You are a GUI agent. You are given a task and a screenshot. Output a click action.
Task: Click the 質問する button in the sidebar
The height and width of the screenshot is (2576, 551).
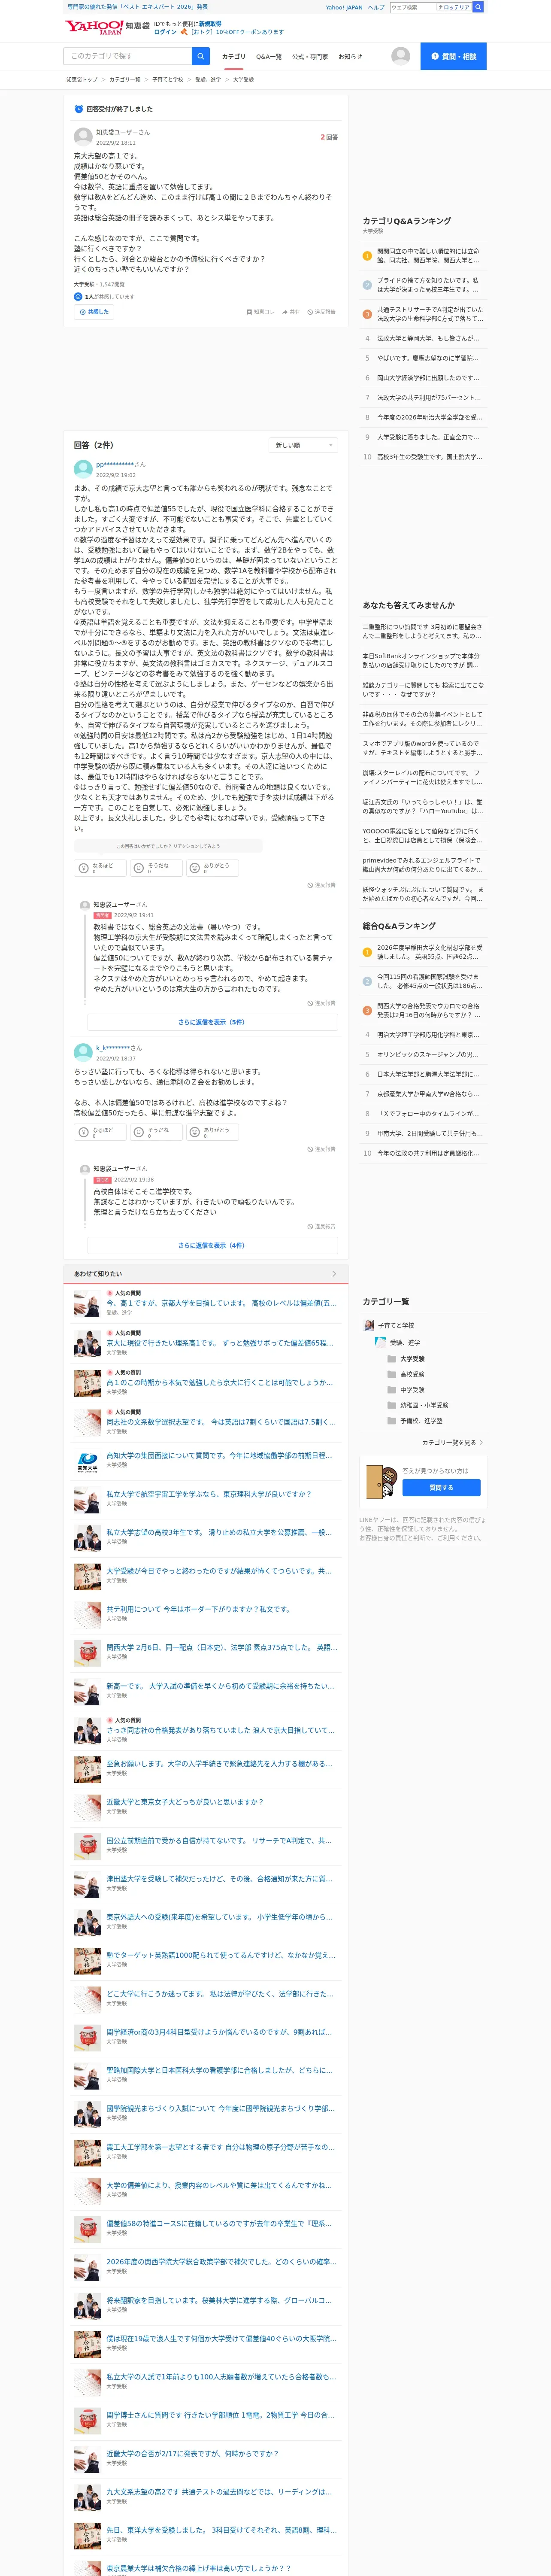[441, 1487]
